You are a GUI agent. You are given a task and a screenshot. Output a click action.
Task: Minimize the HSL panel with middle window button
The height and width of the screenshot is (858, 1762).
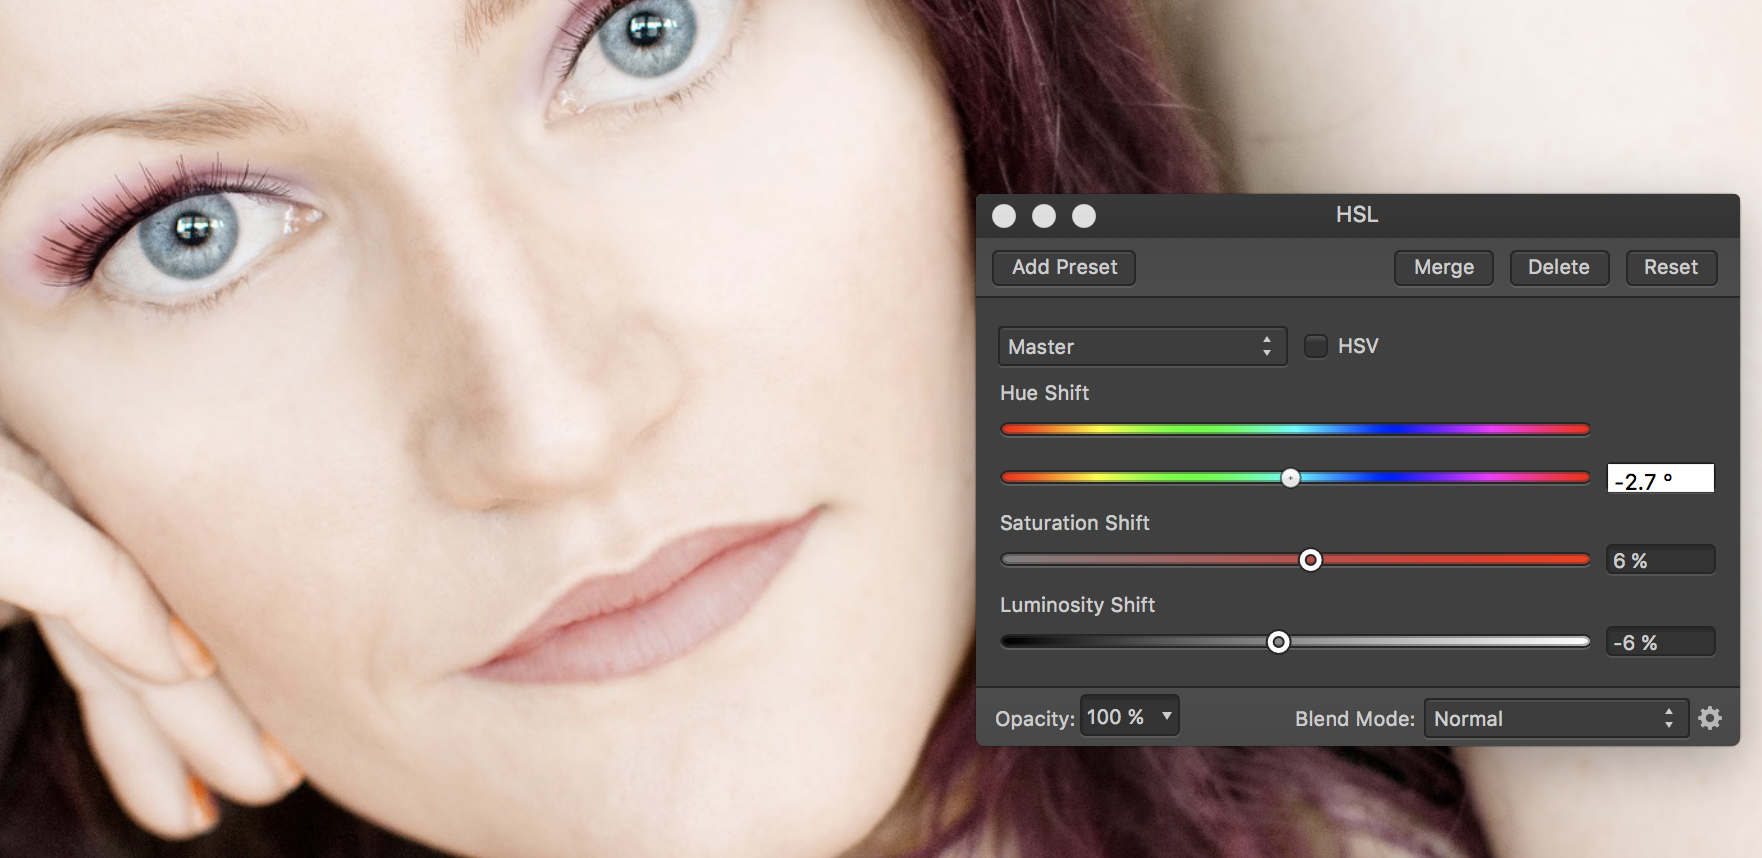[x=1044, y=216]
